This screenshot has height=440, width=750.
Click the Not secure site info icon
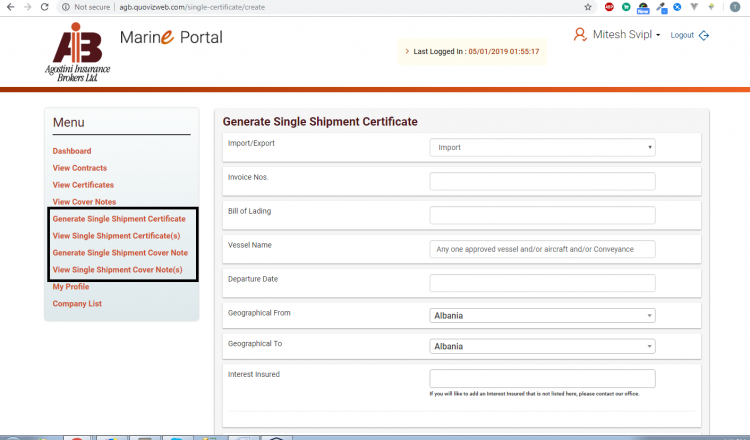pos(66,6)
